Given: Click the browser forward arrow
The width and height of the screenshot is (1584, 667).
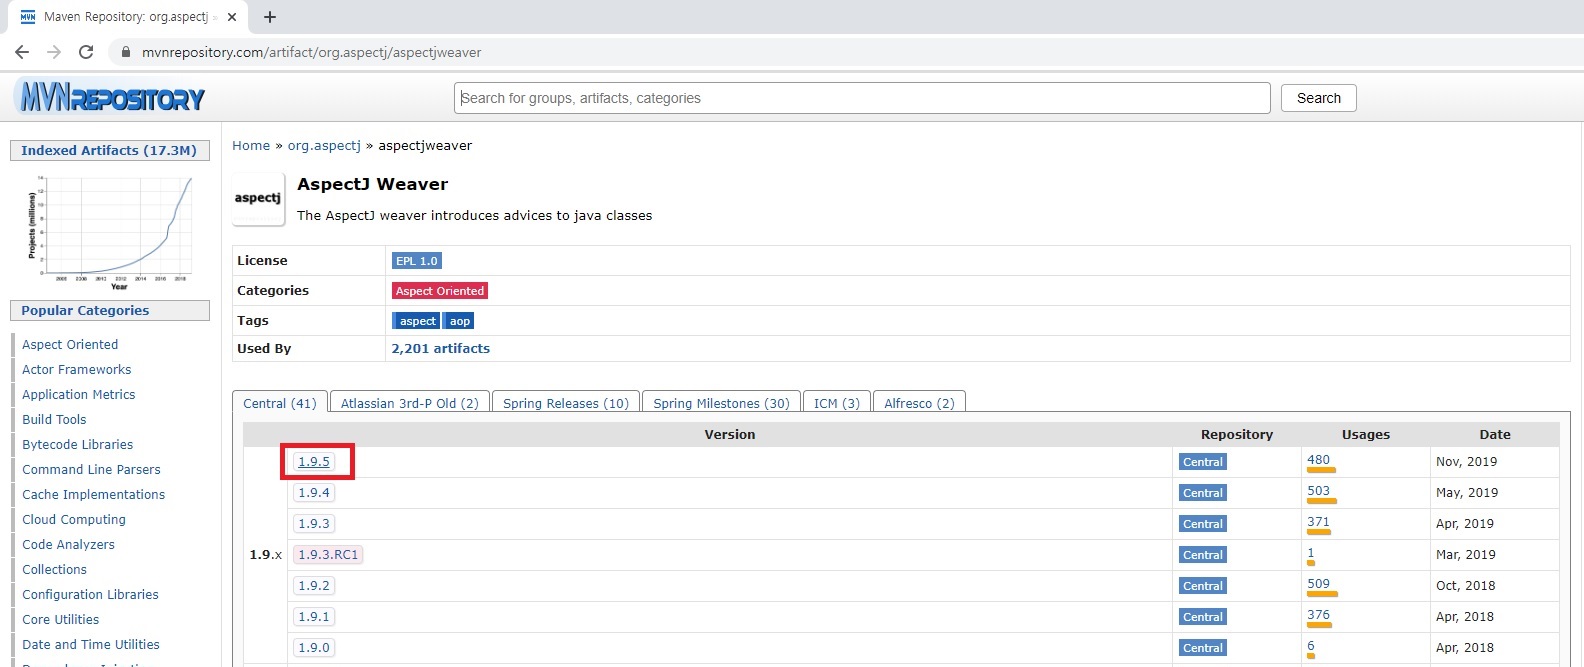Looking at the screenshot, I should [x=54, y=52].
